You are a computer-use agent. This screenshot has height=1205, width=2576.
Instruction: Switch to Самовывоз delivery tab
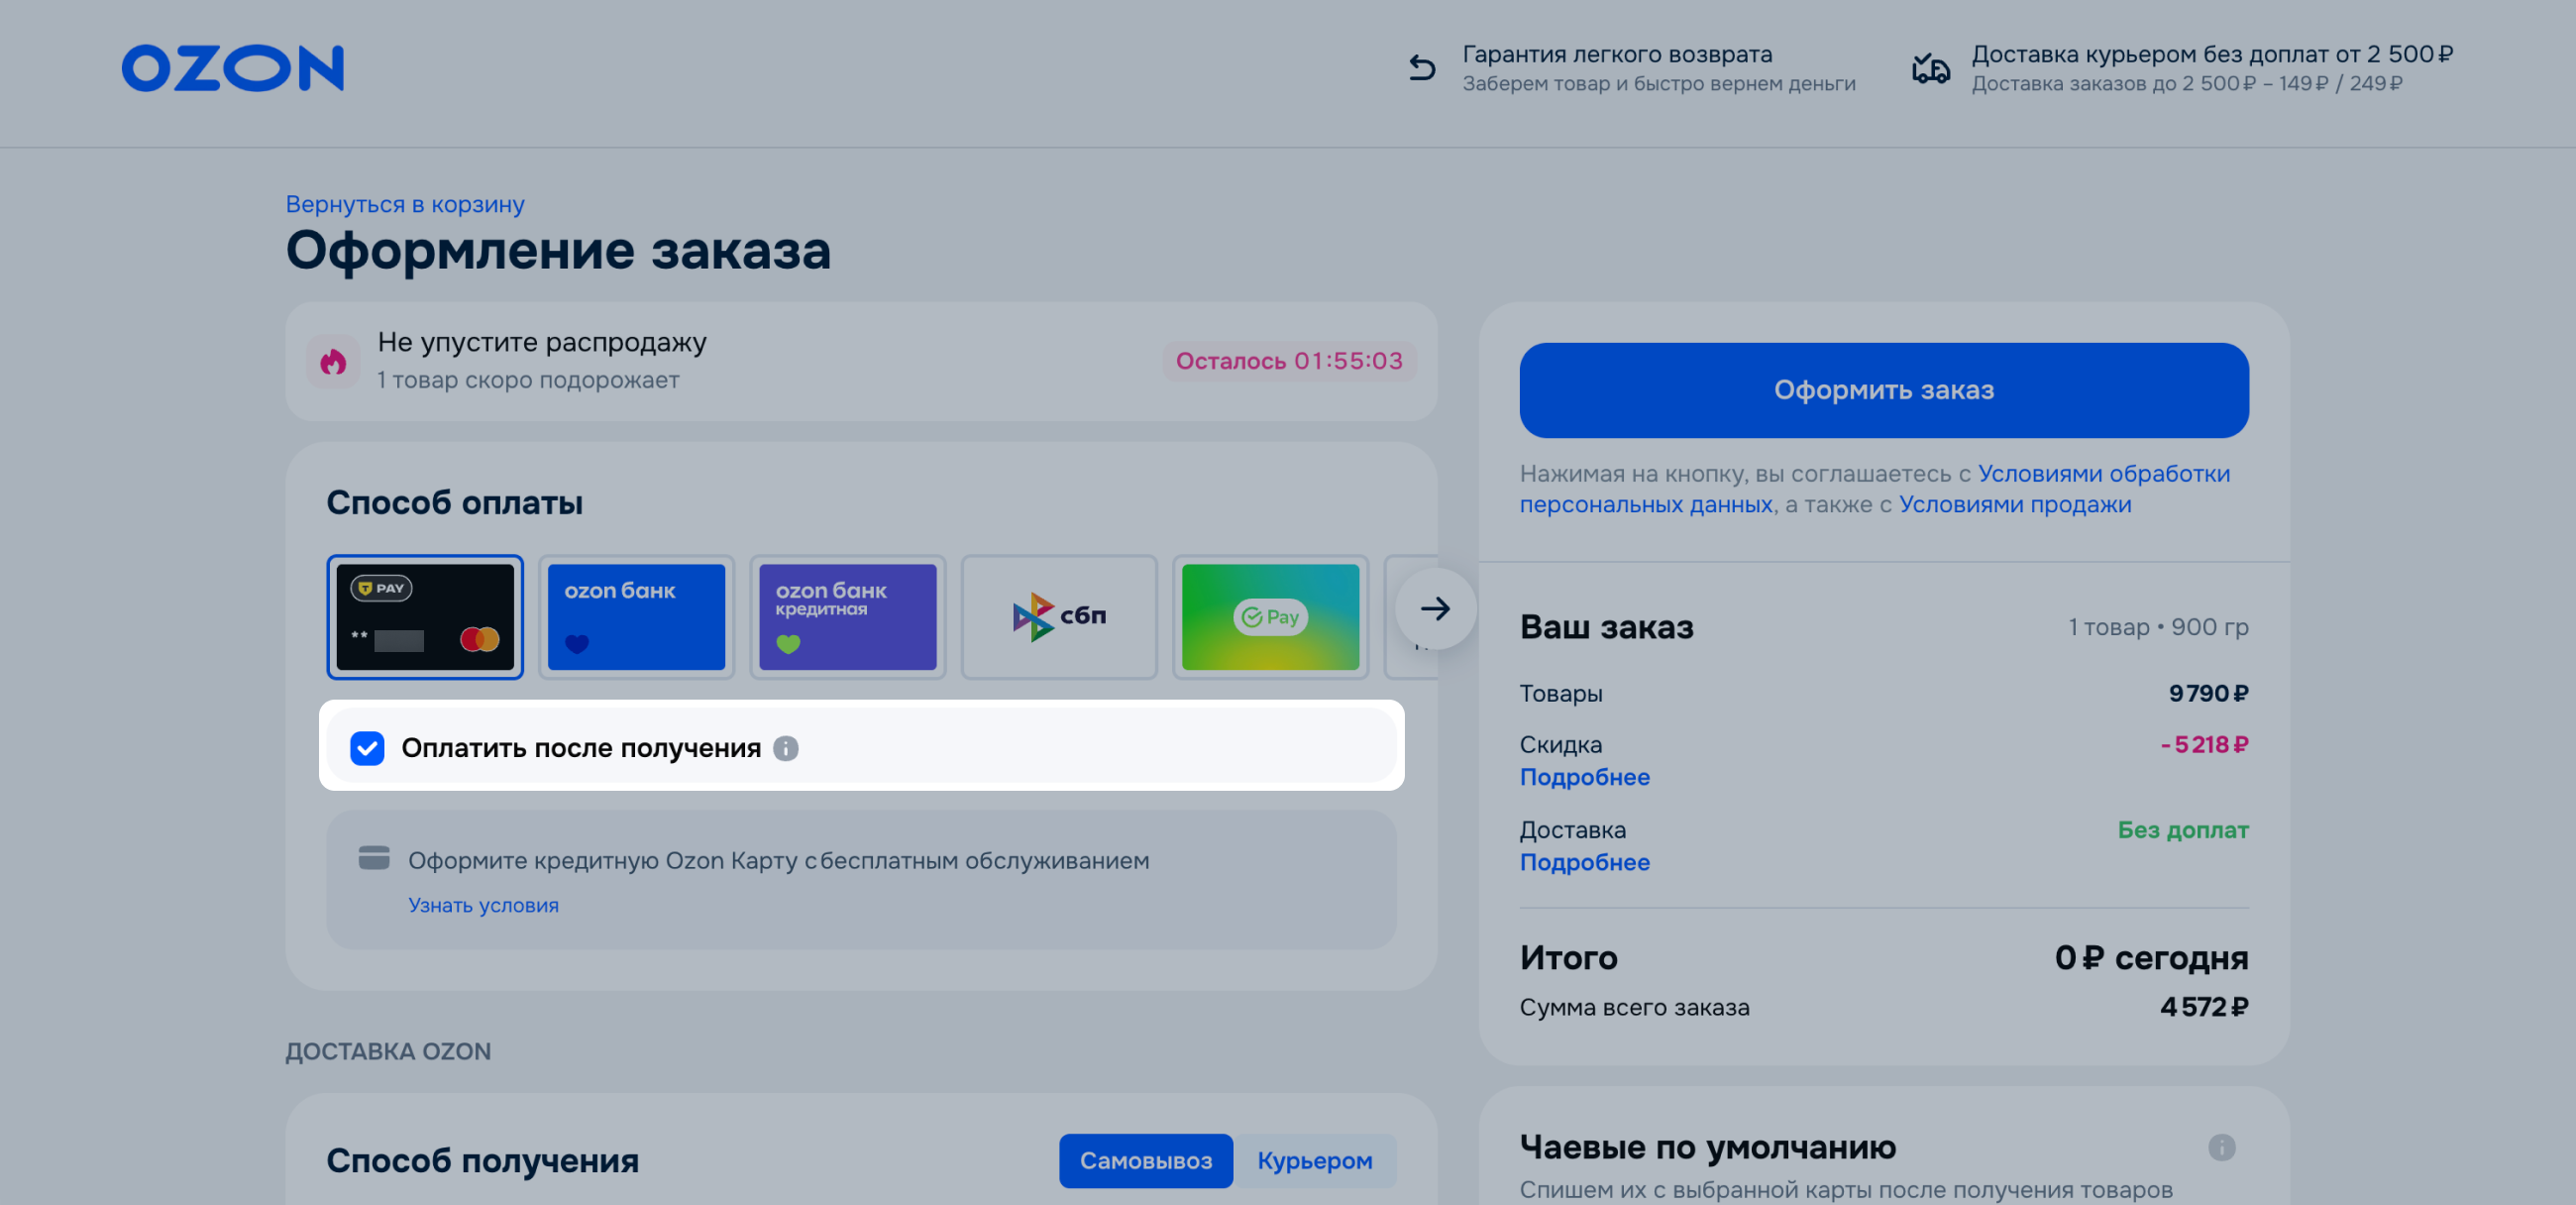1145,1160
